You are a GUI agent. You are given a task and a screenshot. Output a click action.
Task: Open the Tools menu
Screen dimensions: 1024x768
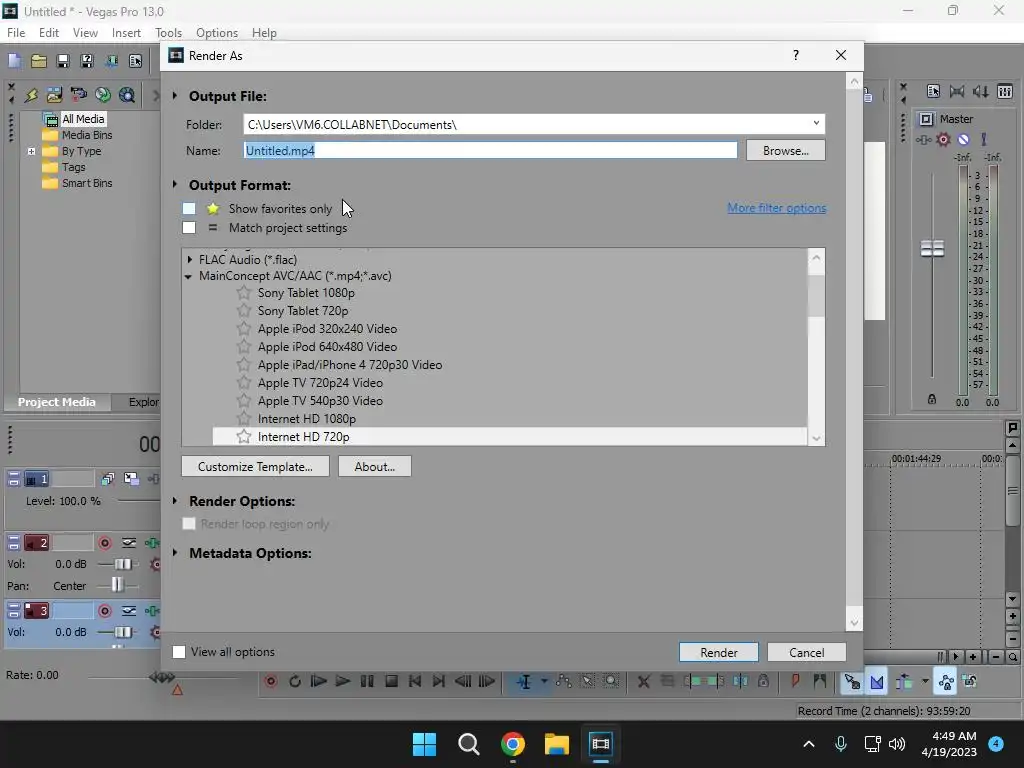[168, 33]
